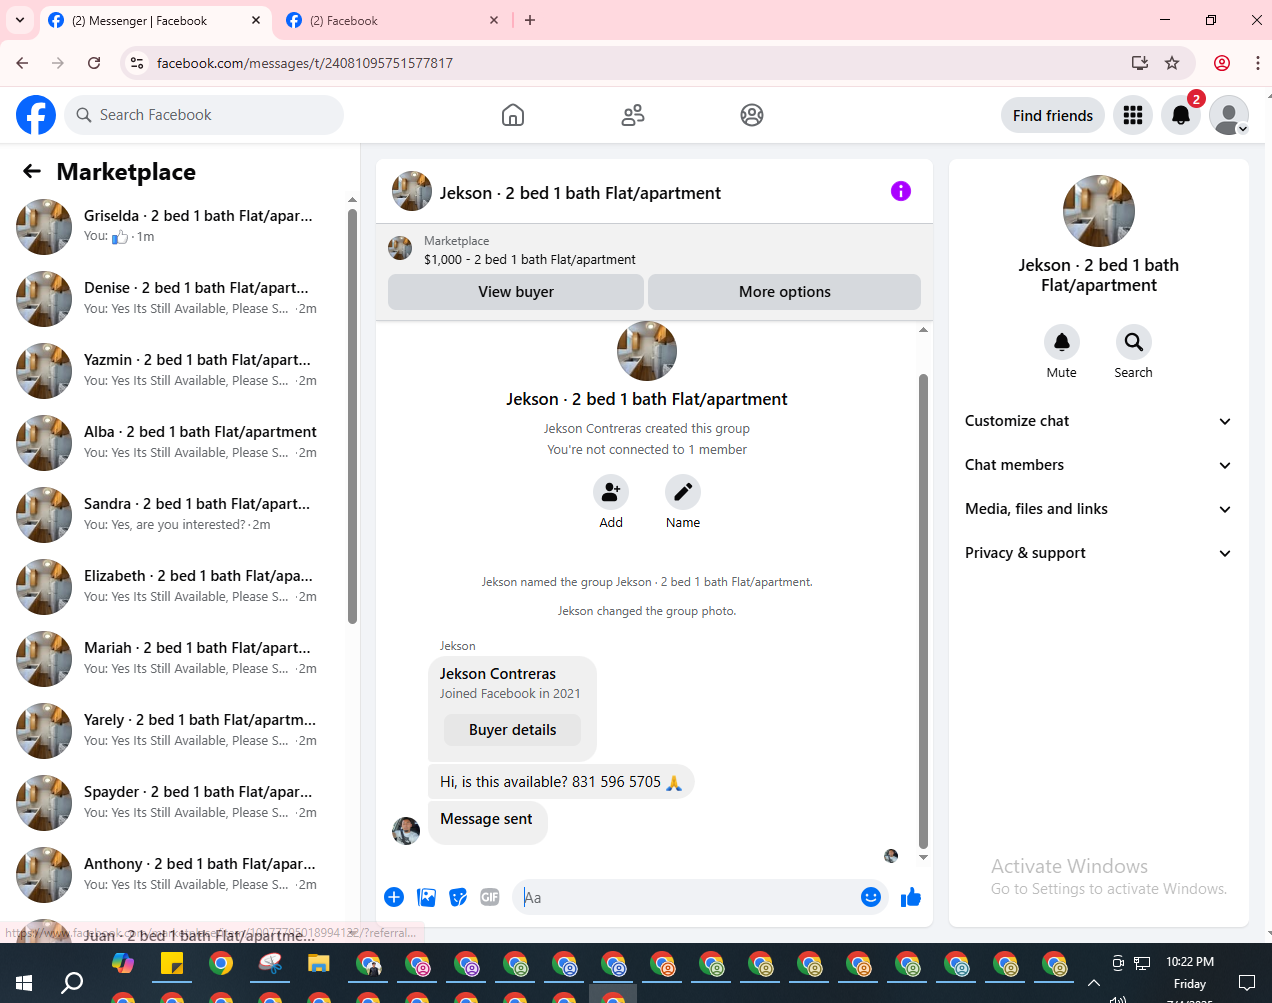Viewport: 1272px width, 1003px height.
Task: Open the Facebook menu grid icon
Action: pyautogui.click(x=1133, y=115)
